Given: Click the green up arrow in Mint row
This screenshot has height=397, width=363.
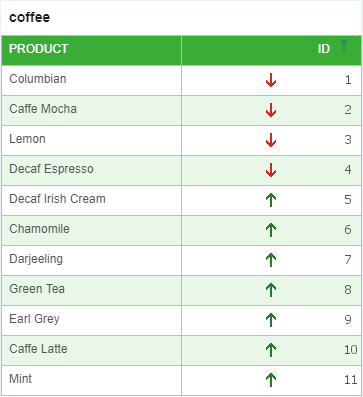Looking at the screenshot, I should pyautogui.click(x=271, y=380).
